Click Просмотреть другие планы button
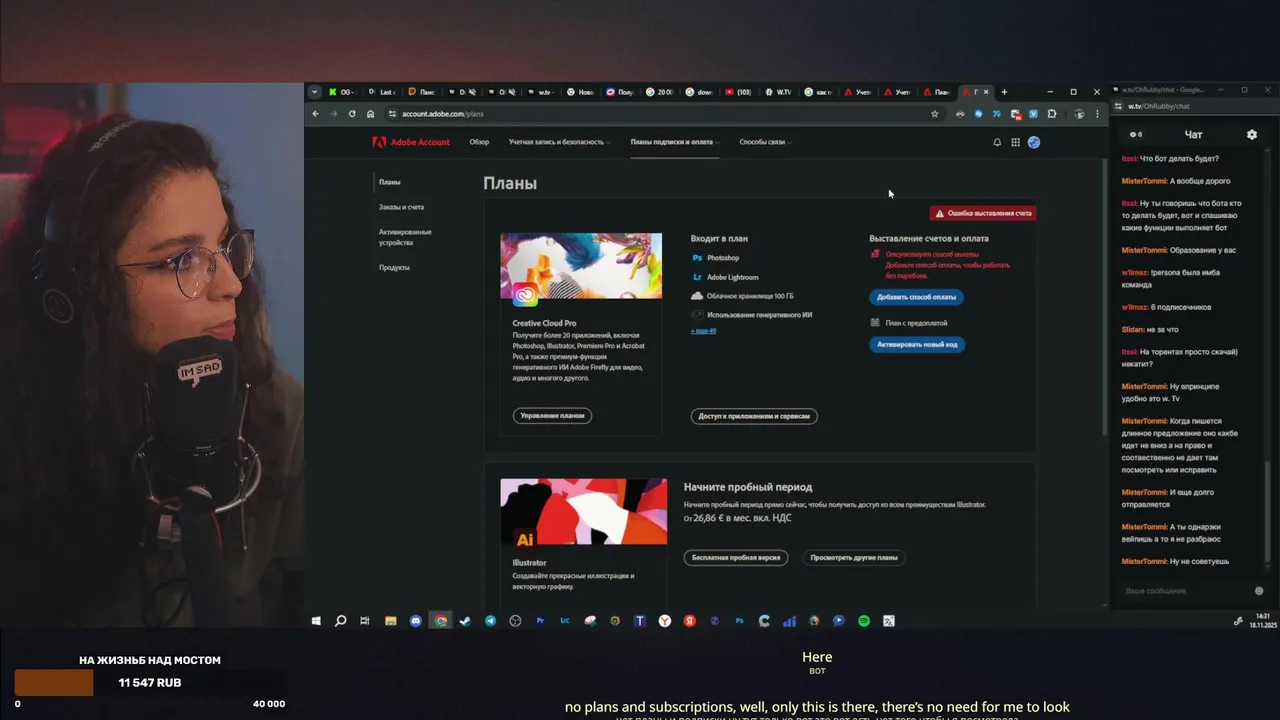1280x720 pixels. point(854,557)
